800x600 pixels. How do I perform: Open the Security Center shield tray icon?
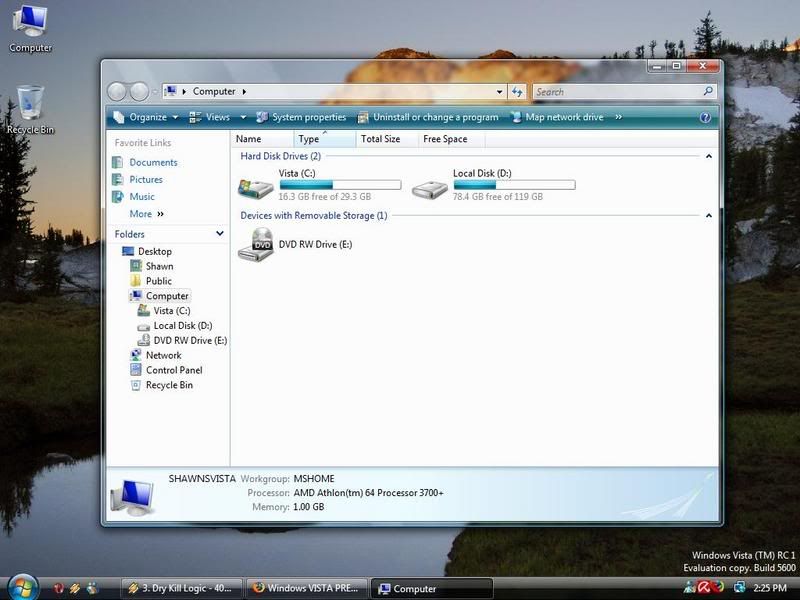point(718,588)
